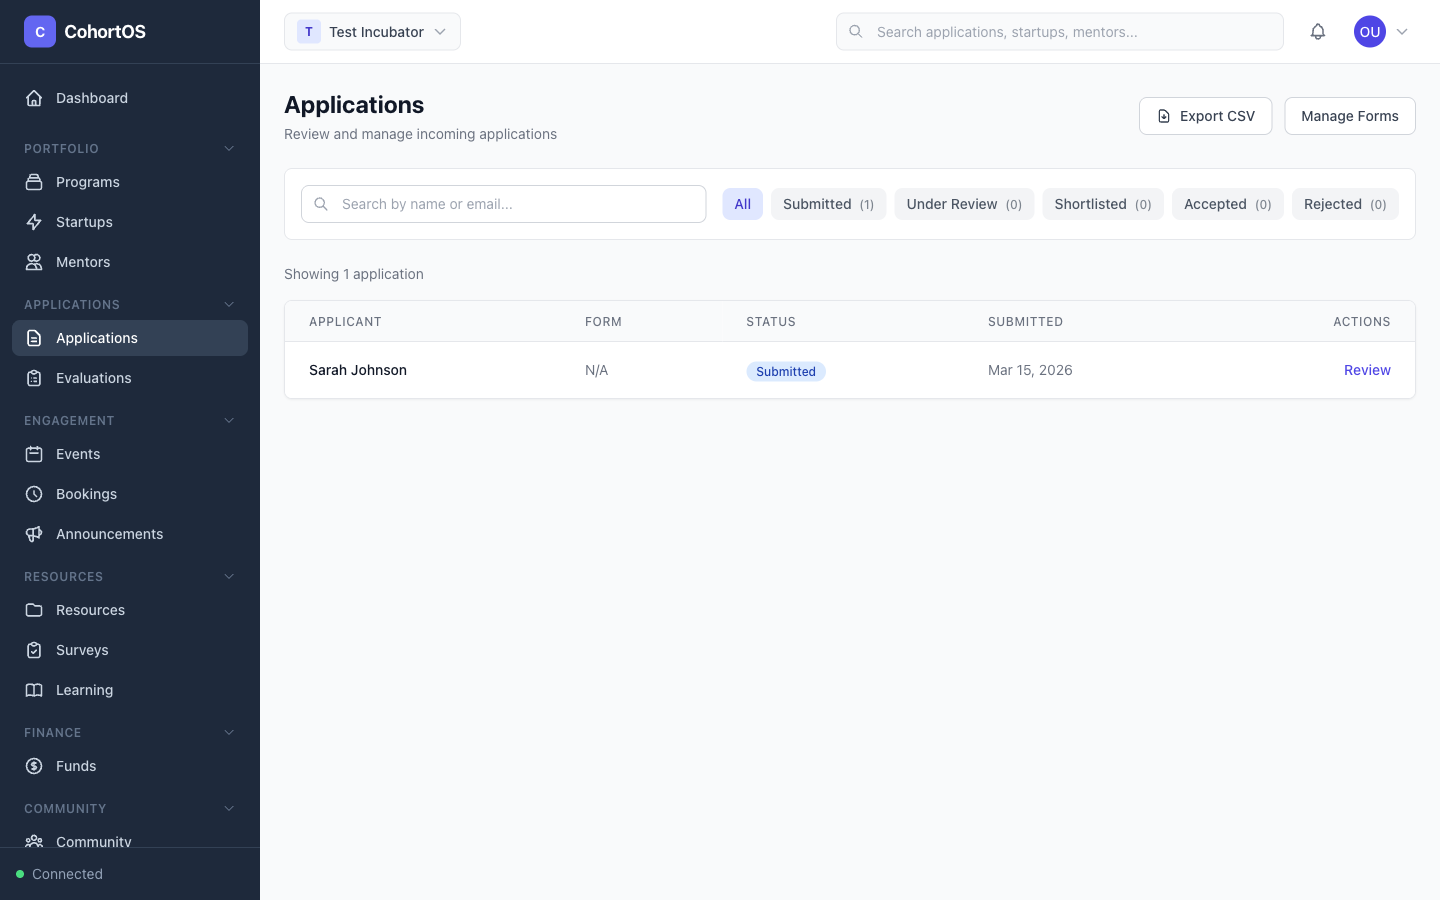Viewport: 1440px width, 900px height.
Task: Click the Surveys sidebar icon
Action: click(x=34, y=649)
